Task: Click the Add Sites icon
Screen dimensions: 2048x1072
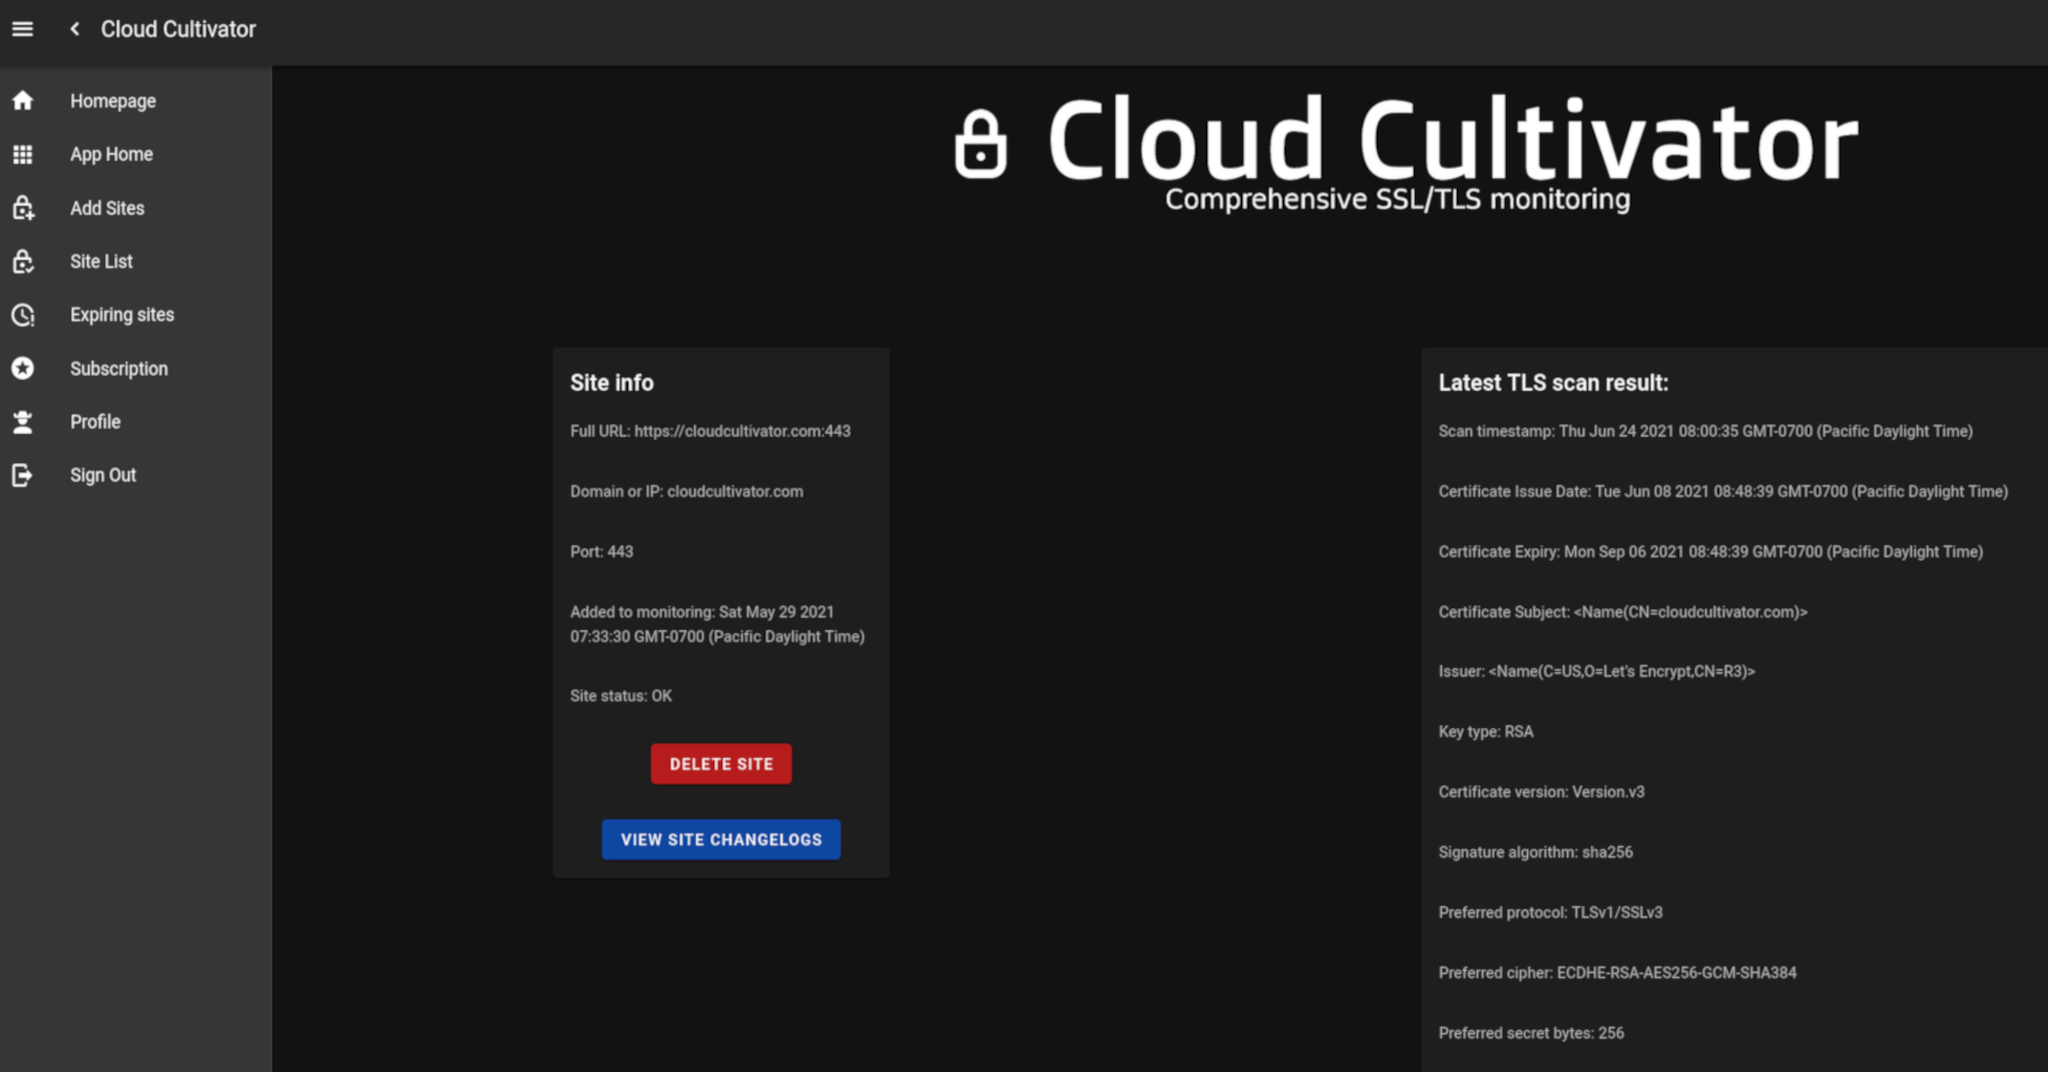Action: coord(23,208)
